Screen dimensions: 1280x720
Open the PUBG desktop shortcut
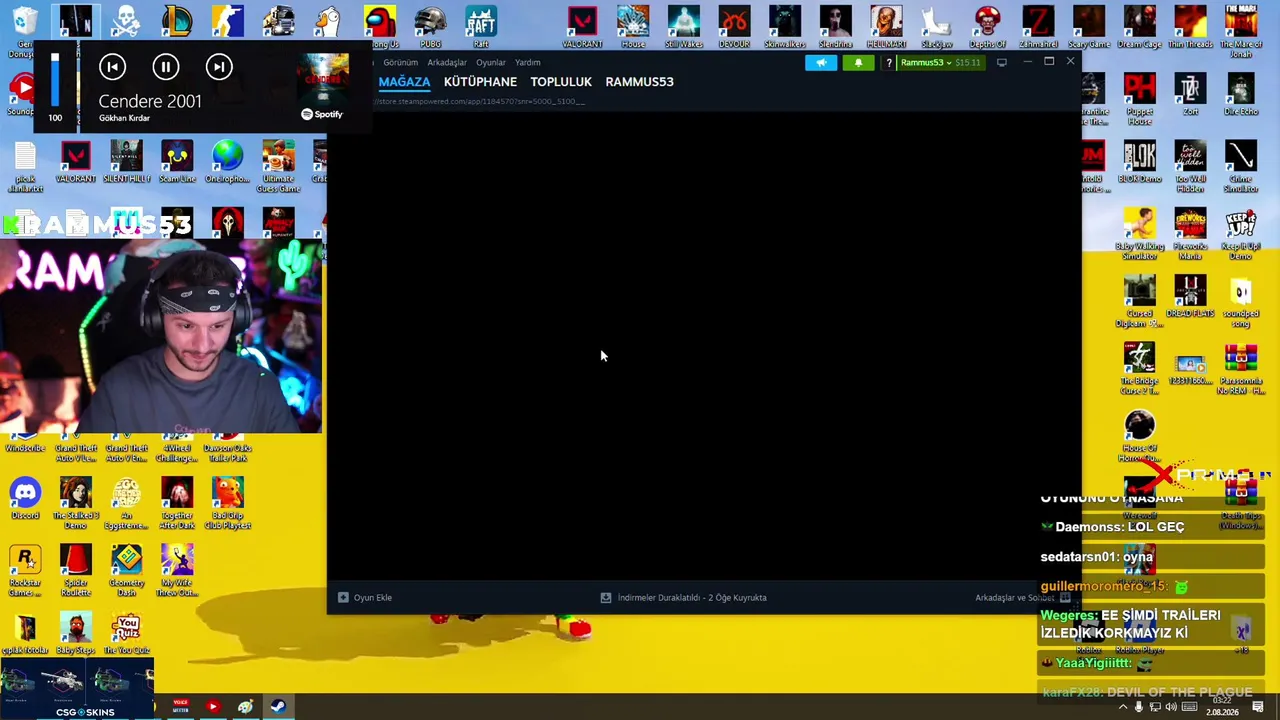[430, 28]
